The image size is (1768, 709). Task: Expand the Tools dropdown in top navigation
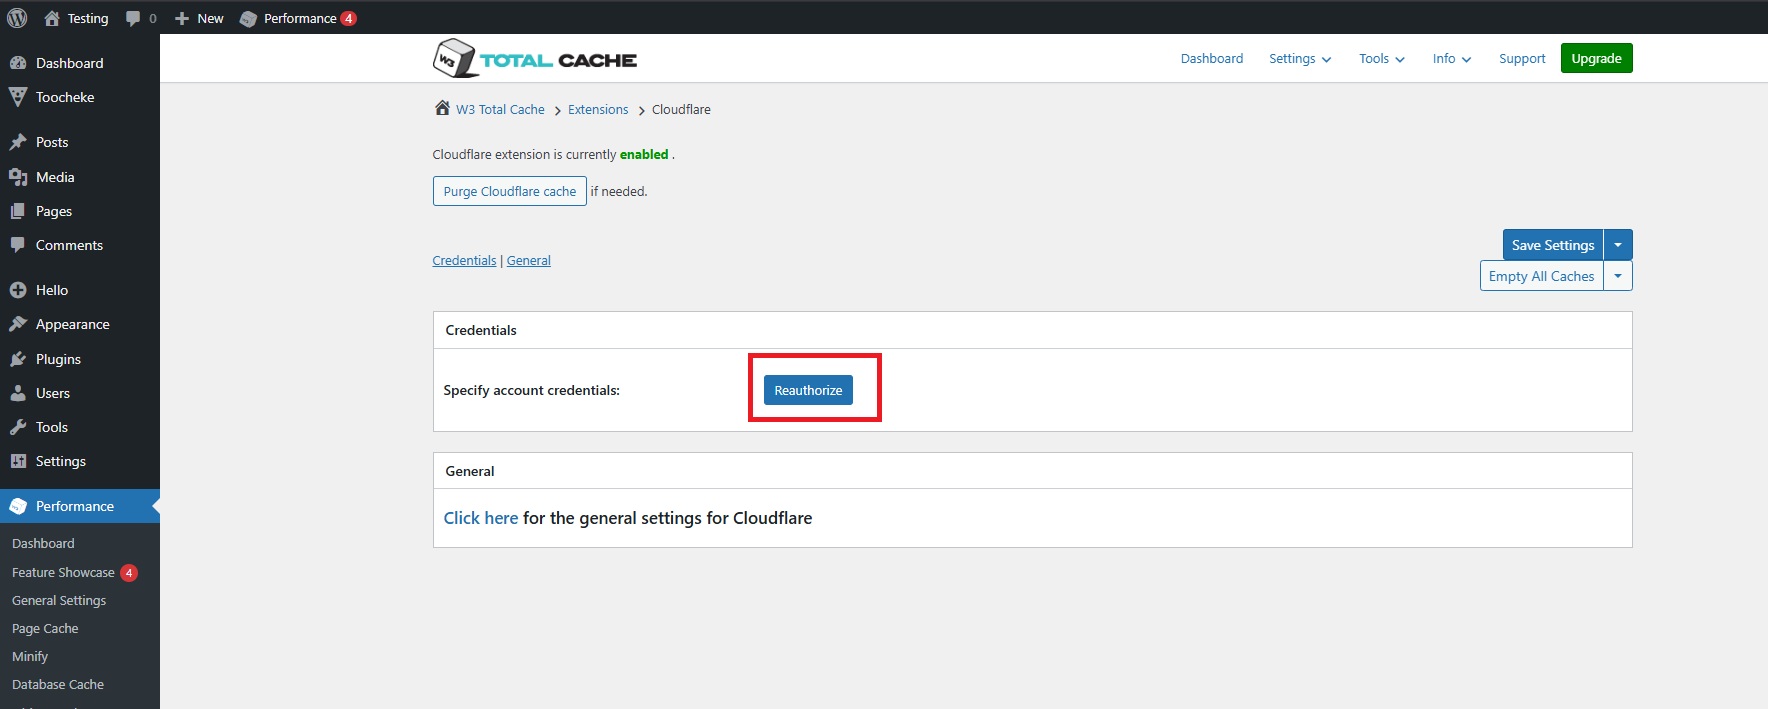click(1382, 59)
